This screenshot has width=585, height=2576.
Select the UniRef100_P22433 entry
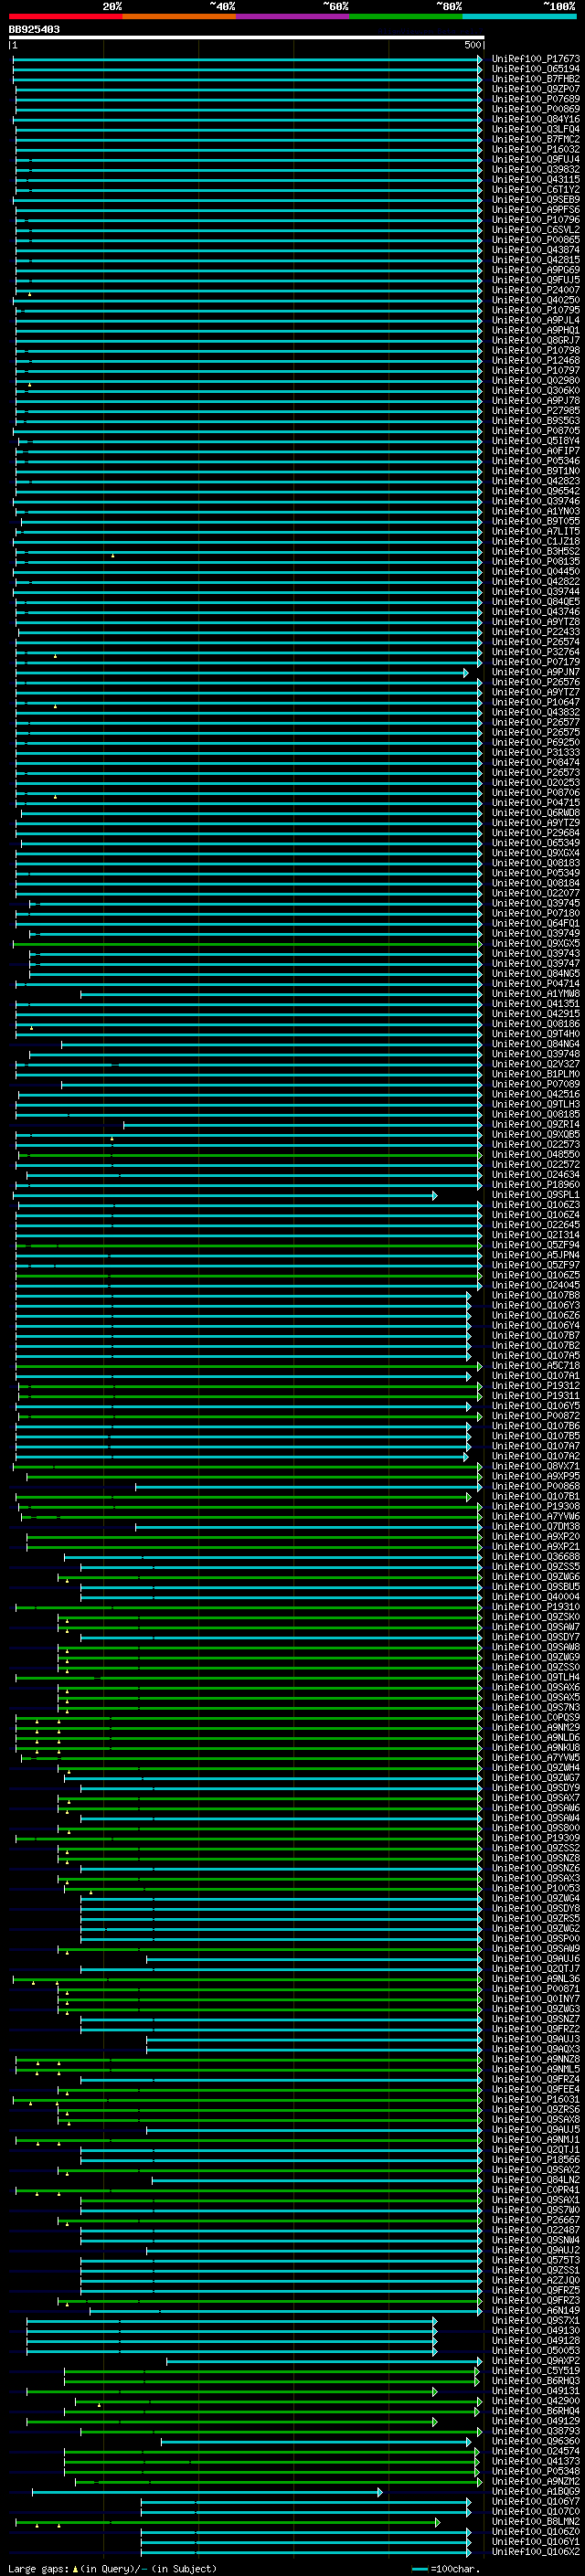coord(535,632)
